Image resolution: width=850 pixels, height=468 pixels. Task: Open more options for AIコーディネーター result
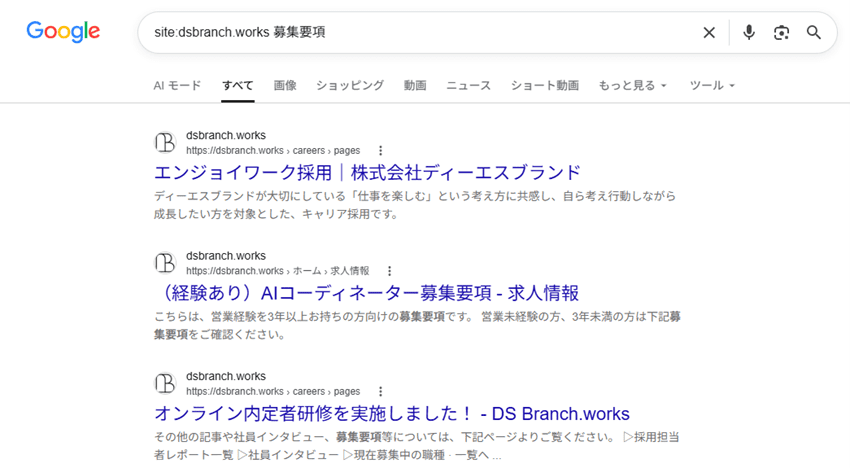point(389,271)
